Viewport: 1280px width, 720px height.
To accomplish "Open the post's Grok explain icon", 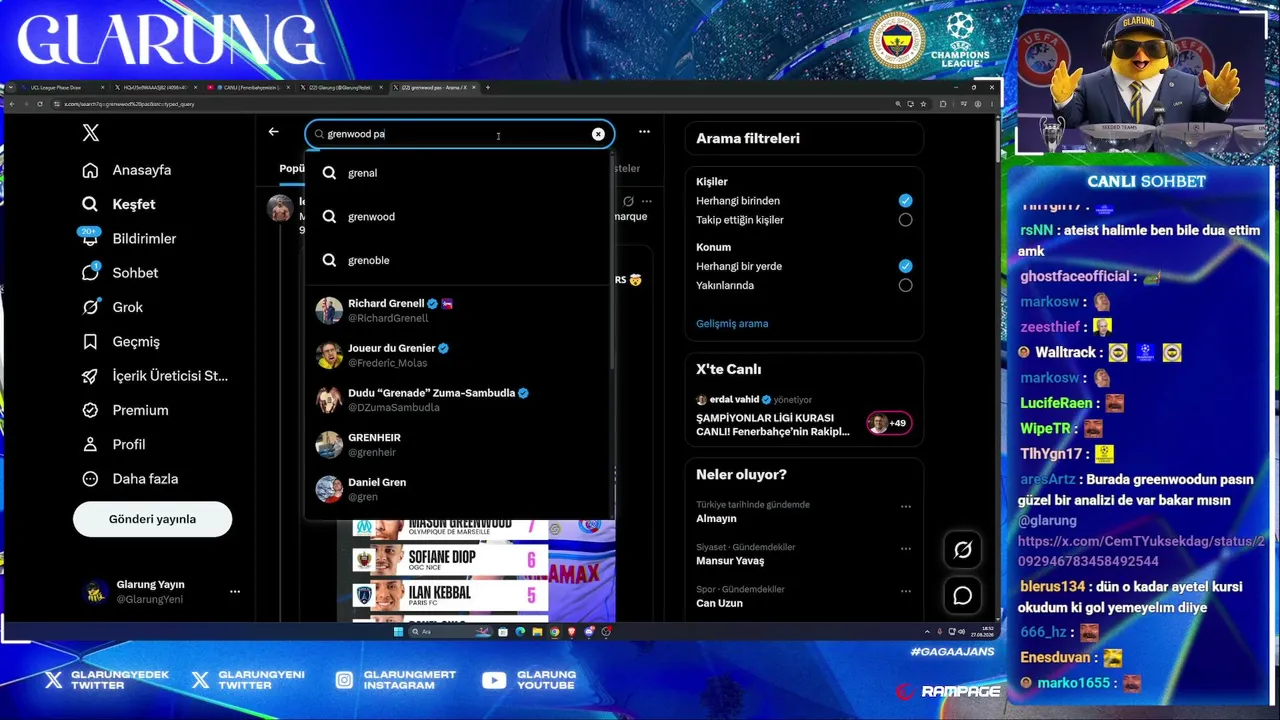I will point(628,201).
